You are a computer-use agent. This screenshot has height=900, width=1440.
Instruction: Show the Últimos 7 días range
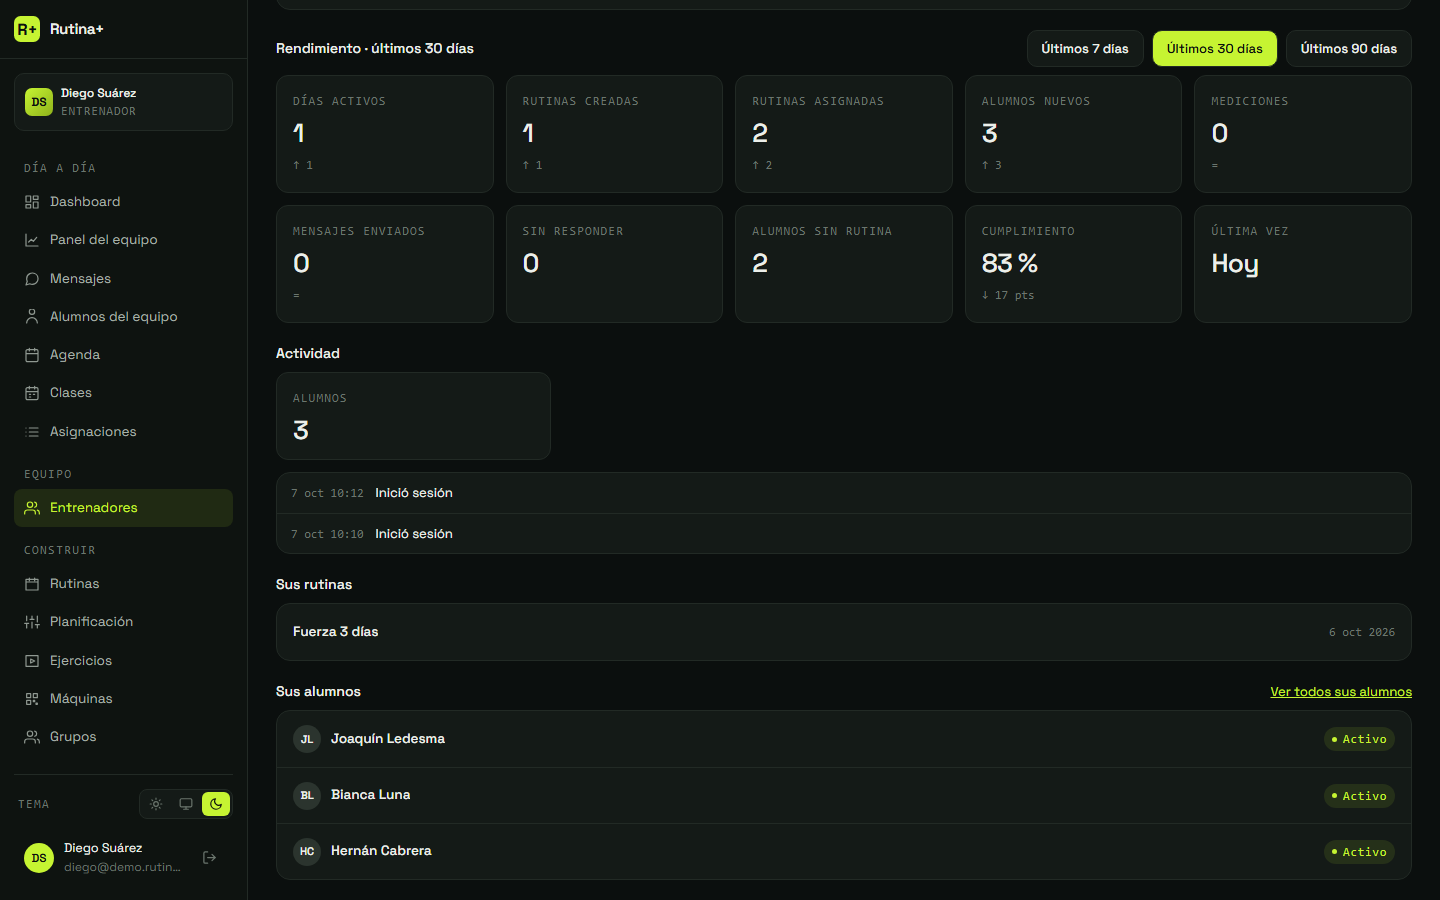[x=1085, y=49]
